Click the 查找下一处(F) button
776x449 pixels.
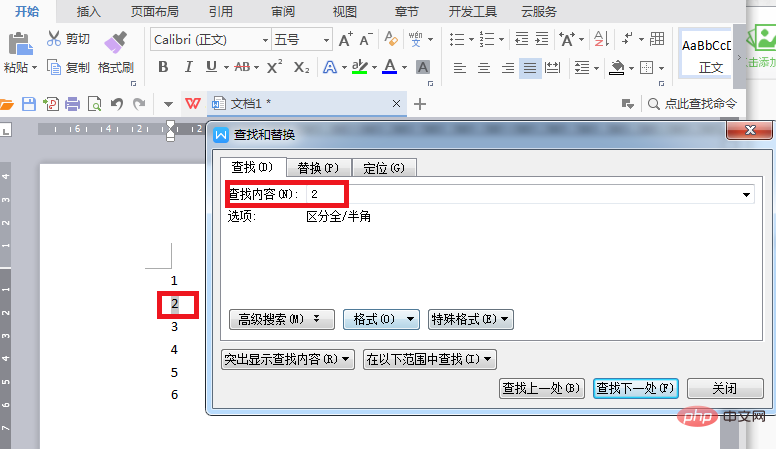point(635,389)
